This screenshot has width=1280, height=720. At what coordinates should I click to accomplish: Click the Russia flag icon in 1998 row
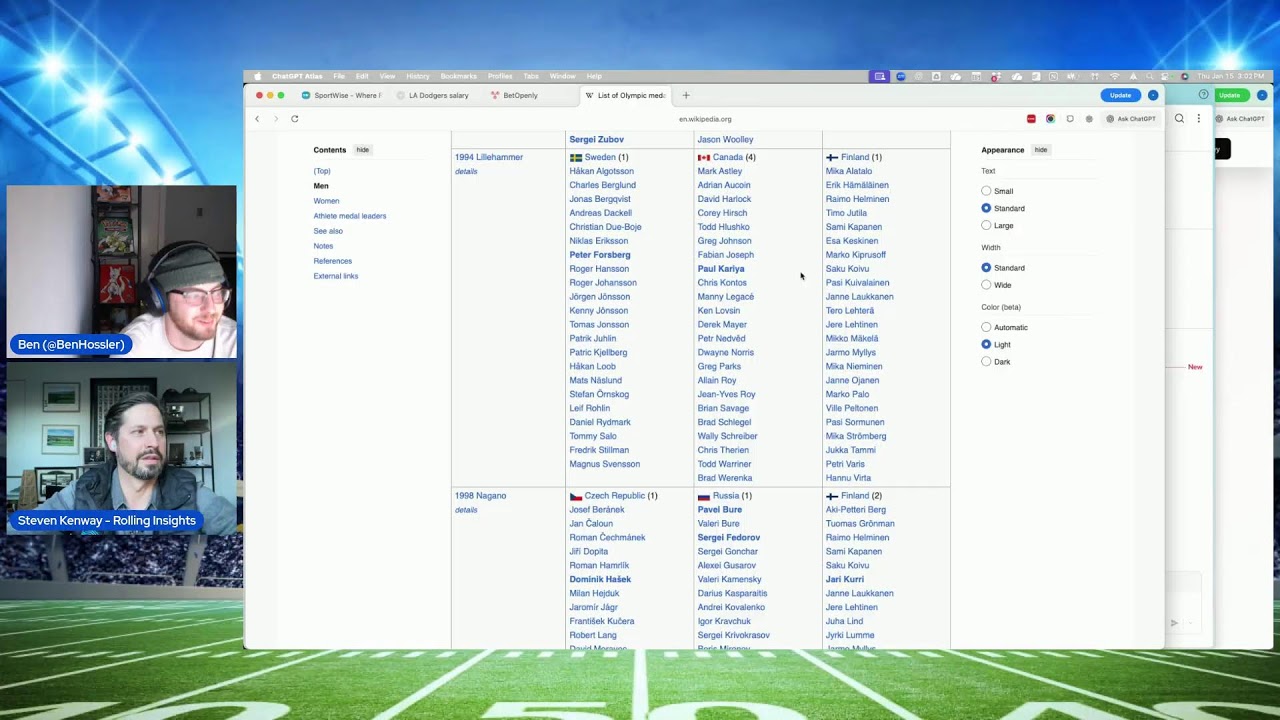704,496
